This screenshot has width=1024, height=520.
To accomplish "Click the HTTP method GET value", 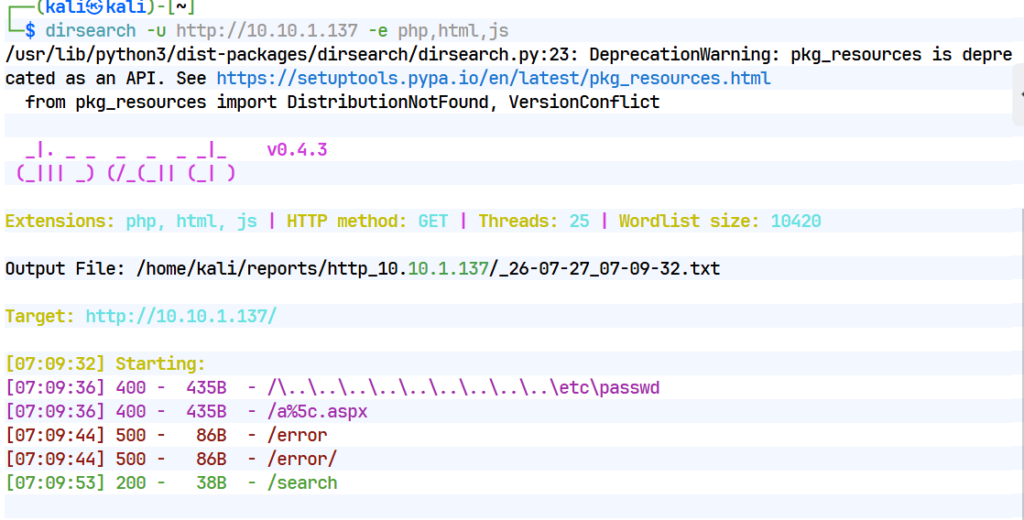I will pos(433,221).
